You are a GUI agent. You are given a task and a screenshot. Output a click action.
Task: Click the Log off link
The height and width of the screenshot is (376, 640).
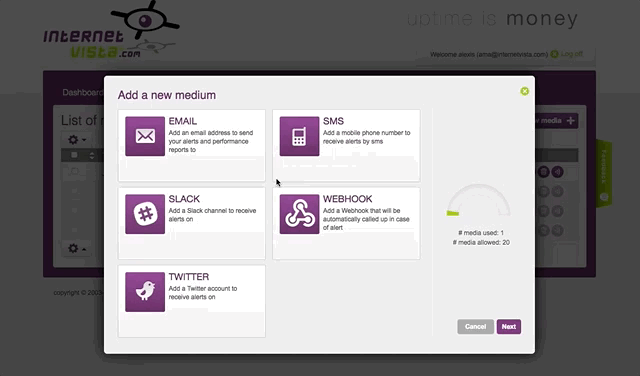point(571,54)
